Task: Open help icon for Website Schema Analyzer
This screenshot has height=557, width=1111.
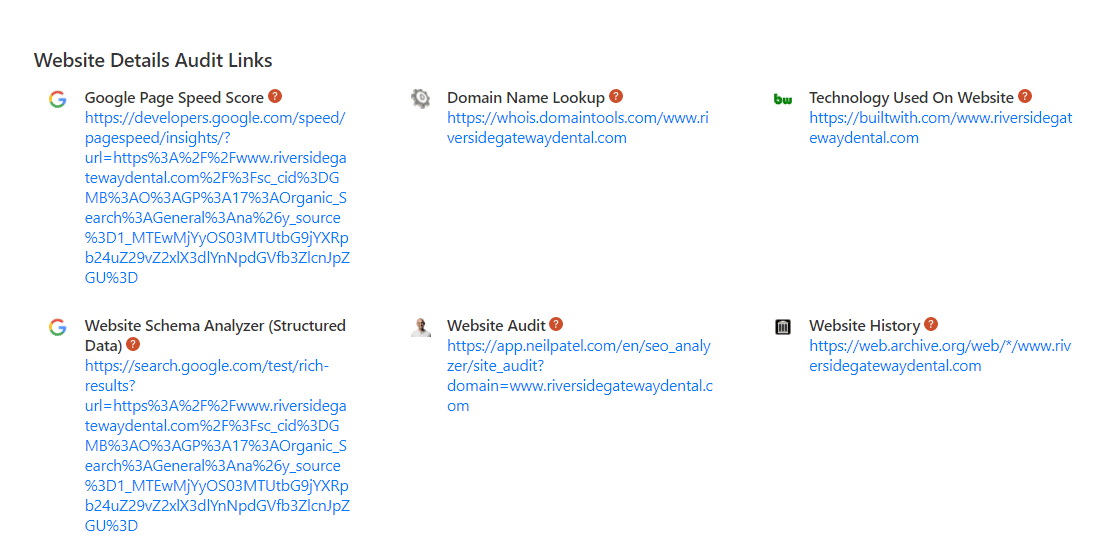Action: [133, 345]
